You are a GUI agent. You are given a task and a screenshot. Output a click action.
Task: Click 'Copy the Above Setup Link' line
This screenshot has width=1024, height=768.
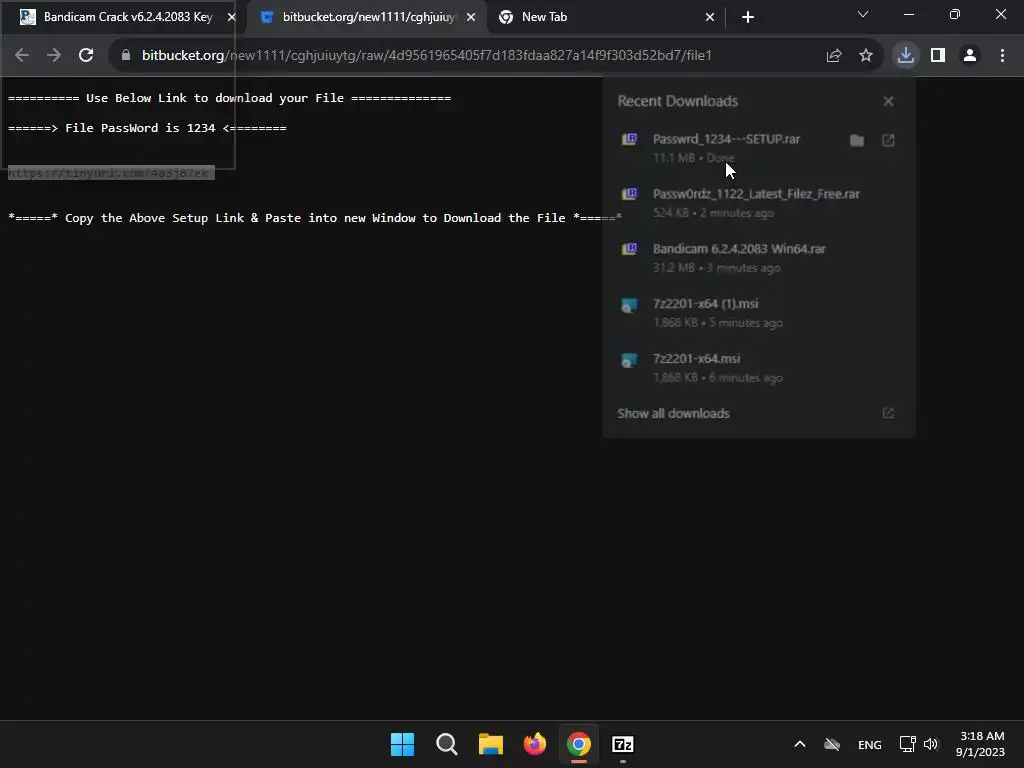pos(315,218)
